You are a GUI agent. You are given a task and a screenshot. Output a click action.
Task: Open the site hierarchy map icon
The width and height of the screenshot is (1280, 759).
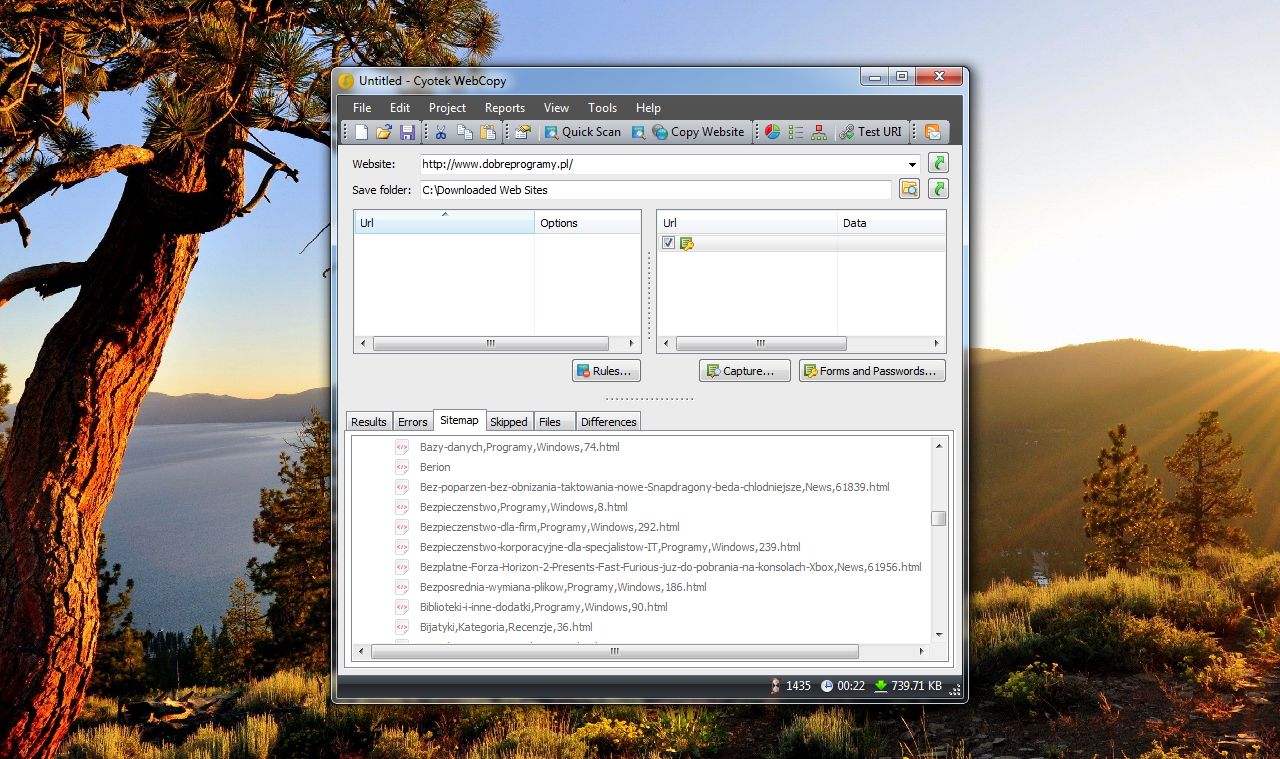[x=819, y=131]
